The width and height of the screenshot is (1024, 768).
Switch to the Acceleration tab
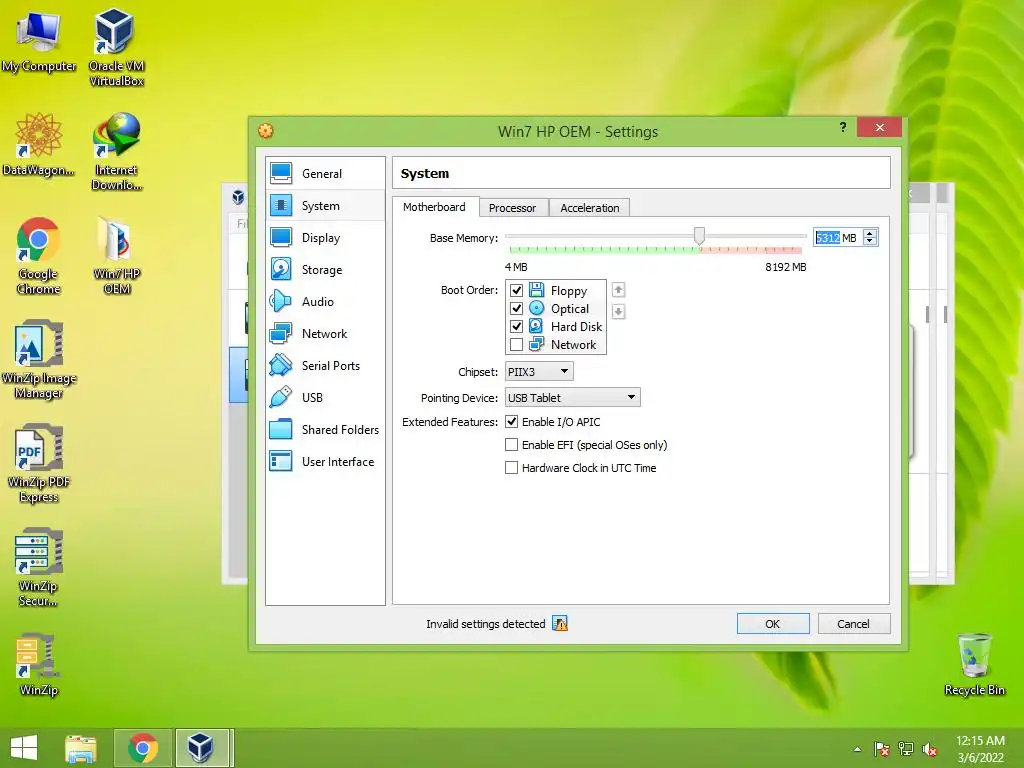click(590, 208)
